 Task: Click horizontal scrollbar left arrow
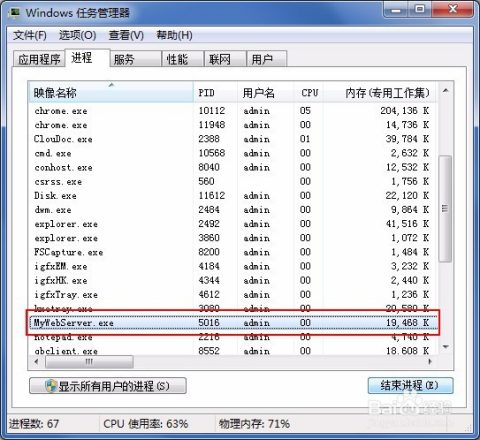click(36, 362)
